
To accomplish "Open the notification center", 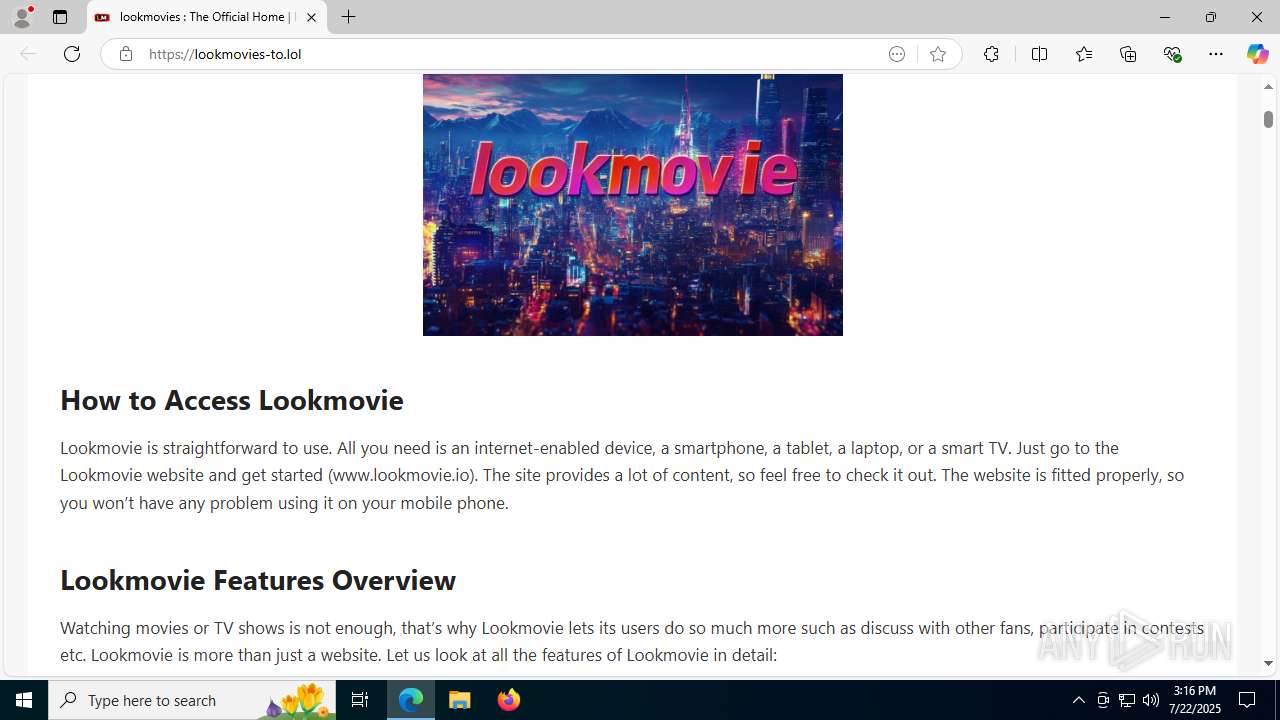I will click(x=1248, y=700).
